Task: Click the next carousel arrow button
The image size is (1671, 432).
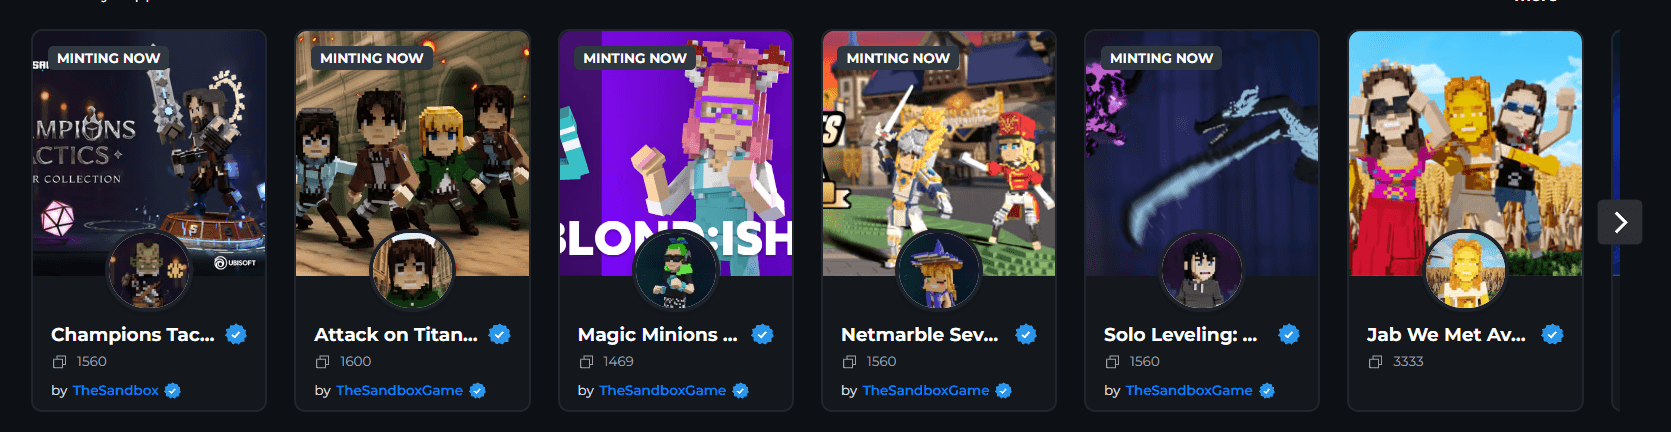Action: (x=1620, y=222)
